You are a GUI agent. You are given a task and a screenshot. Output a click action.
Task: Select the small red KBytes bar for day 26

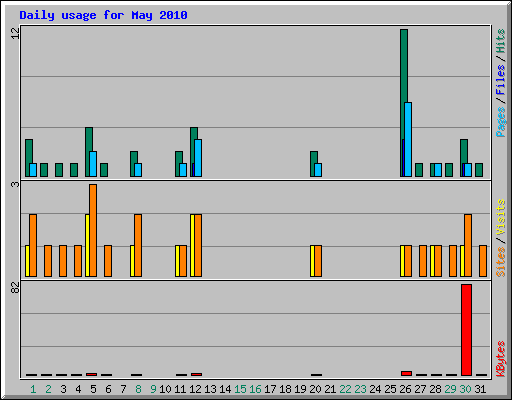coord(406,373)
